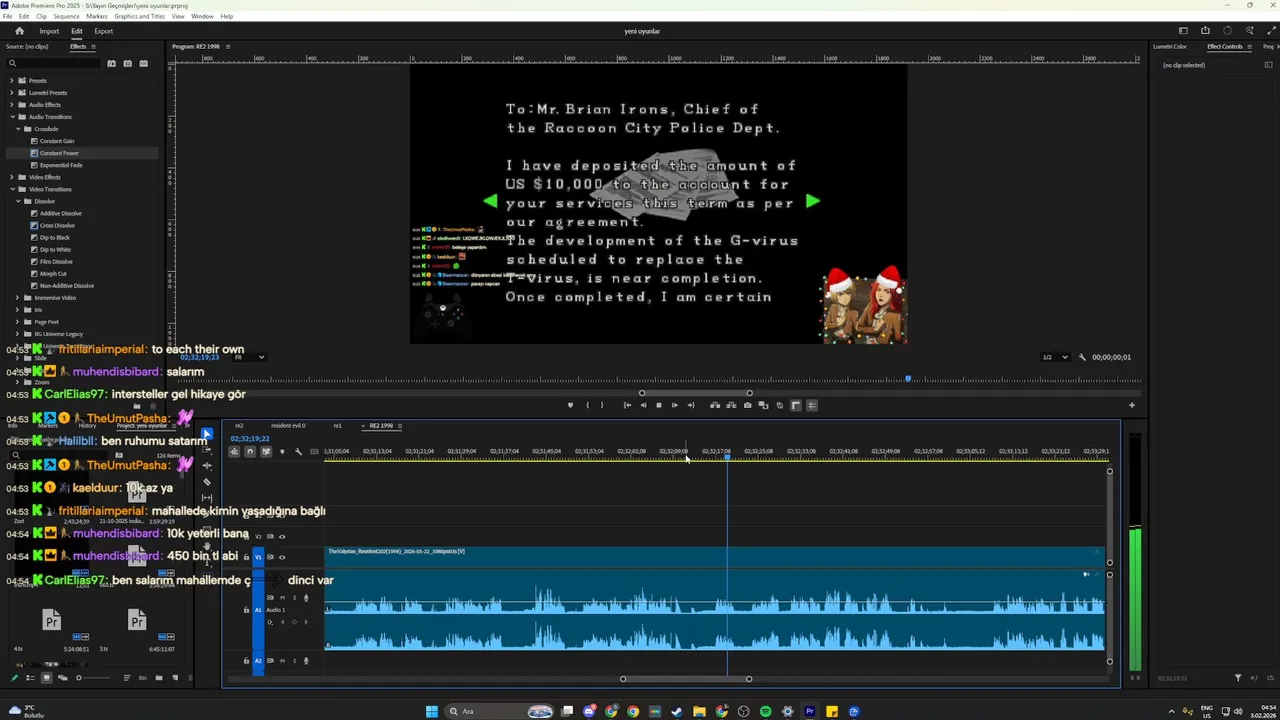Open timeline display settings wrench
The image size is (1280, 720).
pyautogui.click(x=298, y=452)
